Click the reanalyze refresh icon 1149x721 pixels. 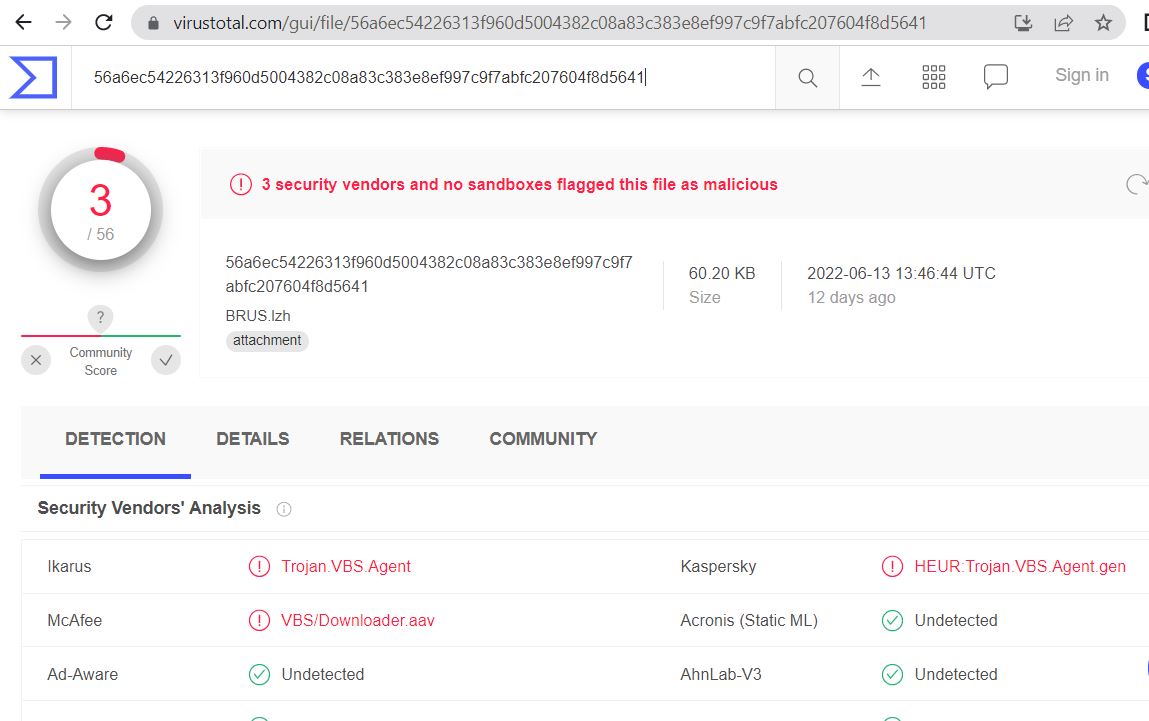(x=1136, y=184)
